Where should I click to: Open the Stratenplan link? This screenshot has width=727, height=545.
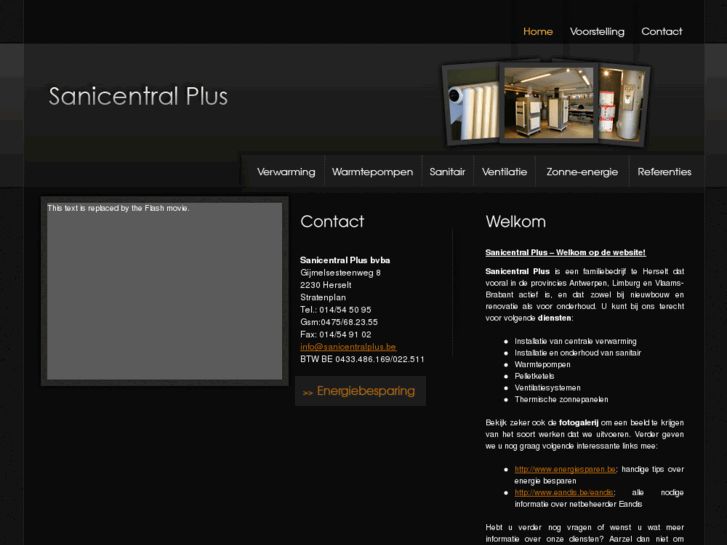(323, 297)
